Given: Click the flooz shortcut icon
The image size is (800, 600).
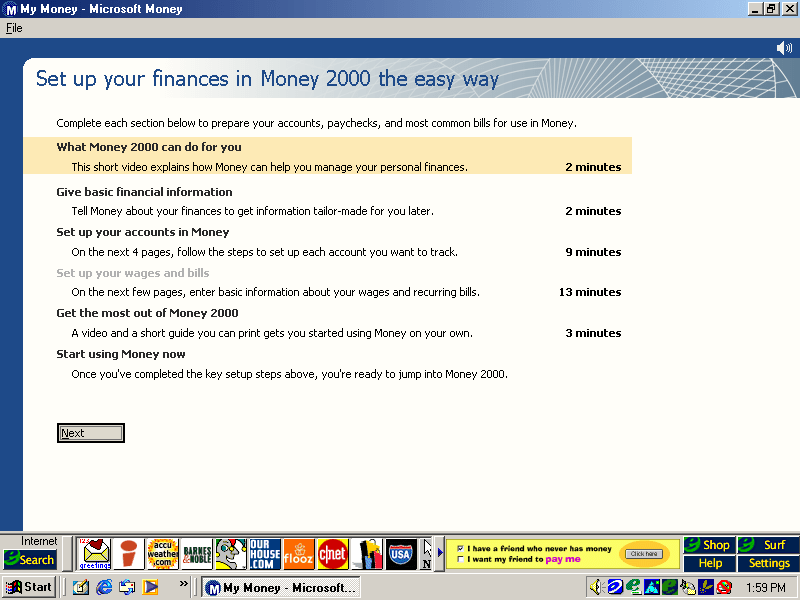Looking at the screenshot, I should pos(298,553).
